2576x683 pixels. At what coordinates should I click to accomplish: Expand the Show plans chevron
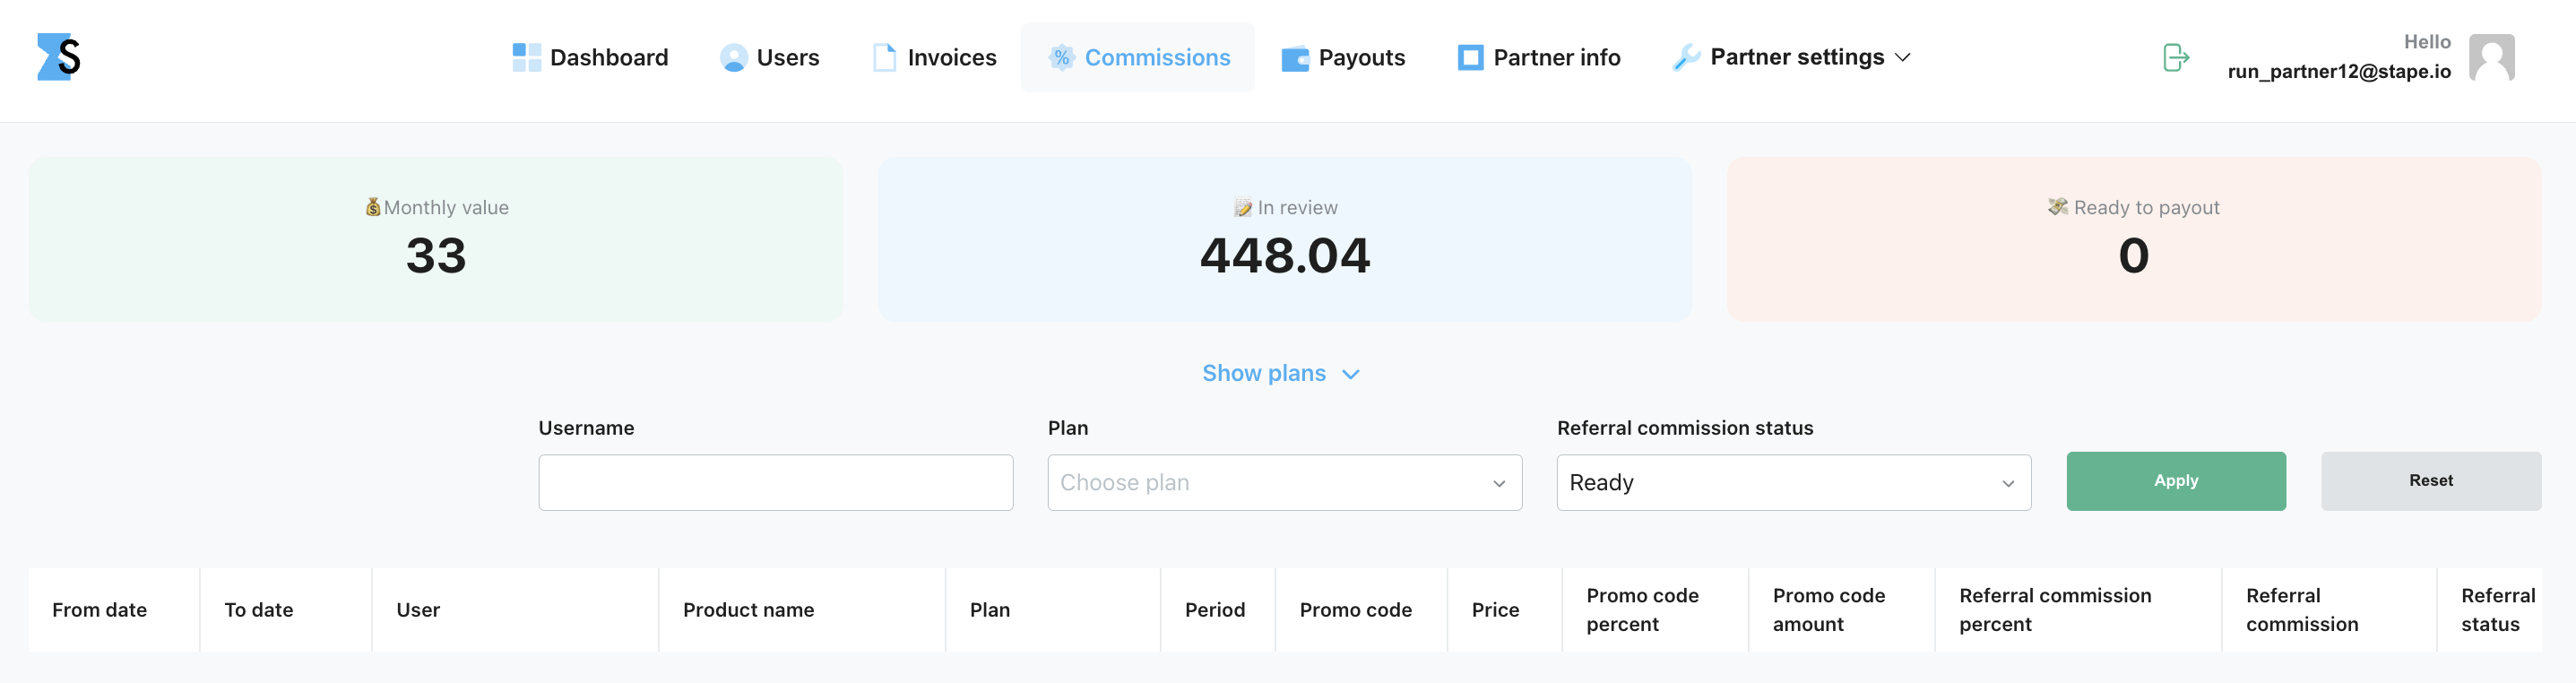point(1350,375)
